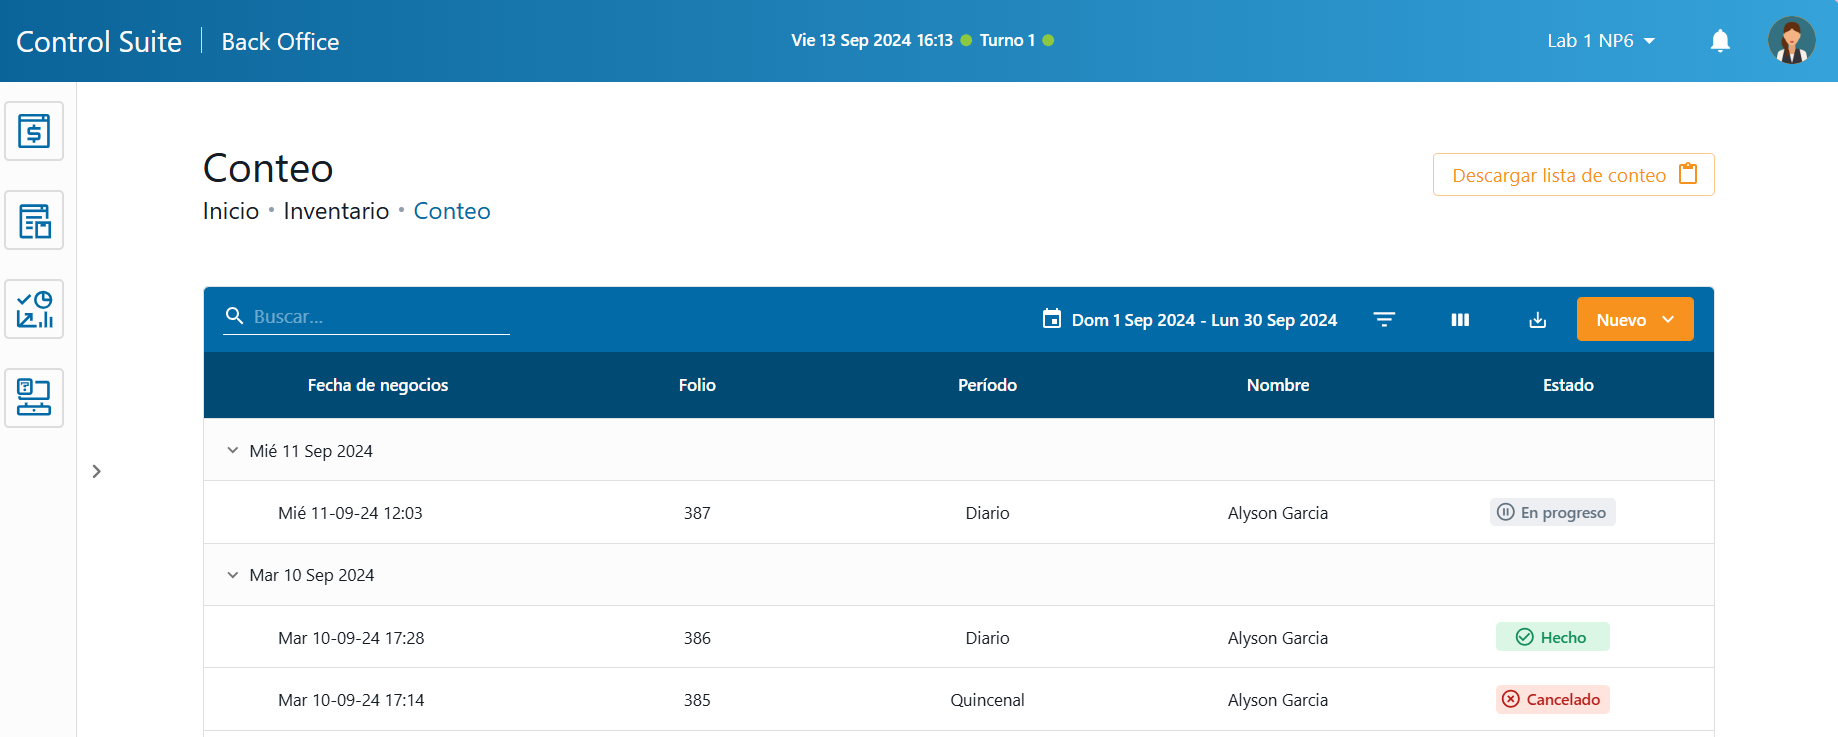
Task: Click Descargar lista de conteo button
Action: (1573, 175)
